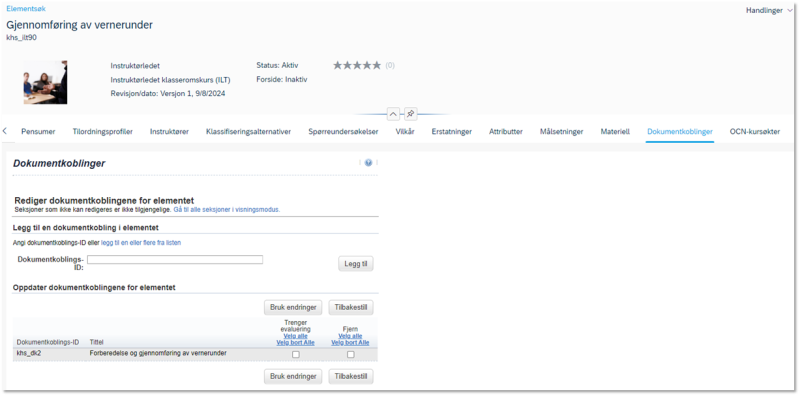Select the Dokumentkoblinger tab
Image resolution: width=800 pixels, height=396 pixels.
point(680,132)
